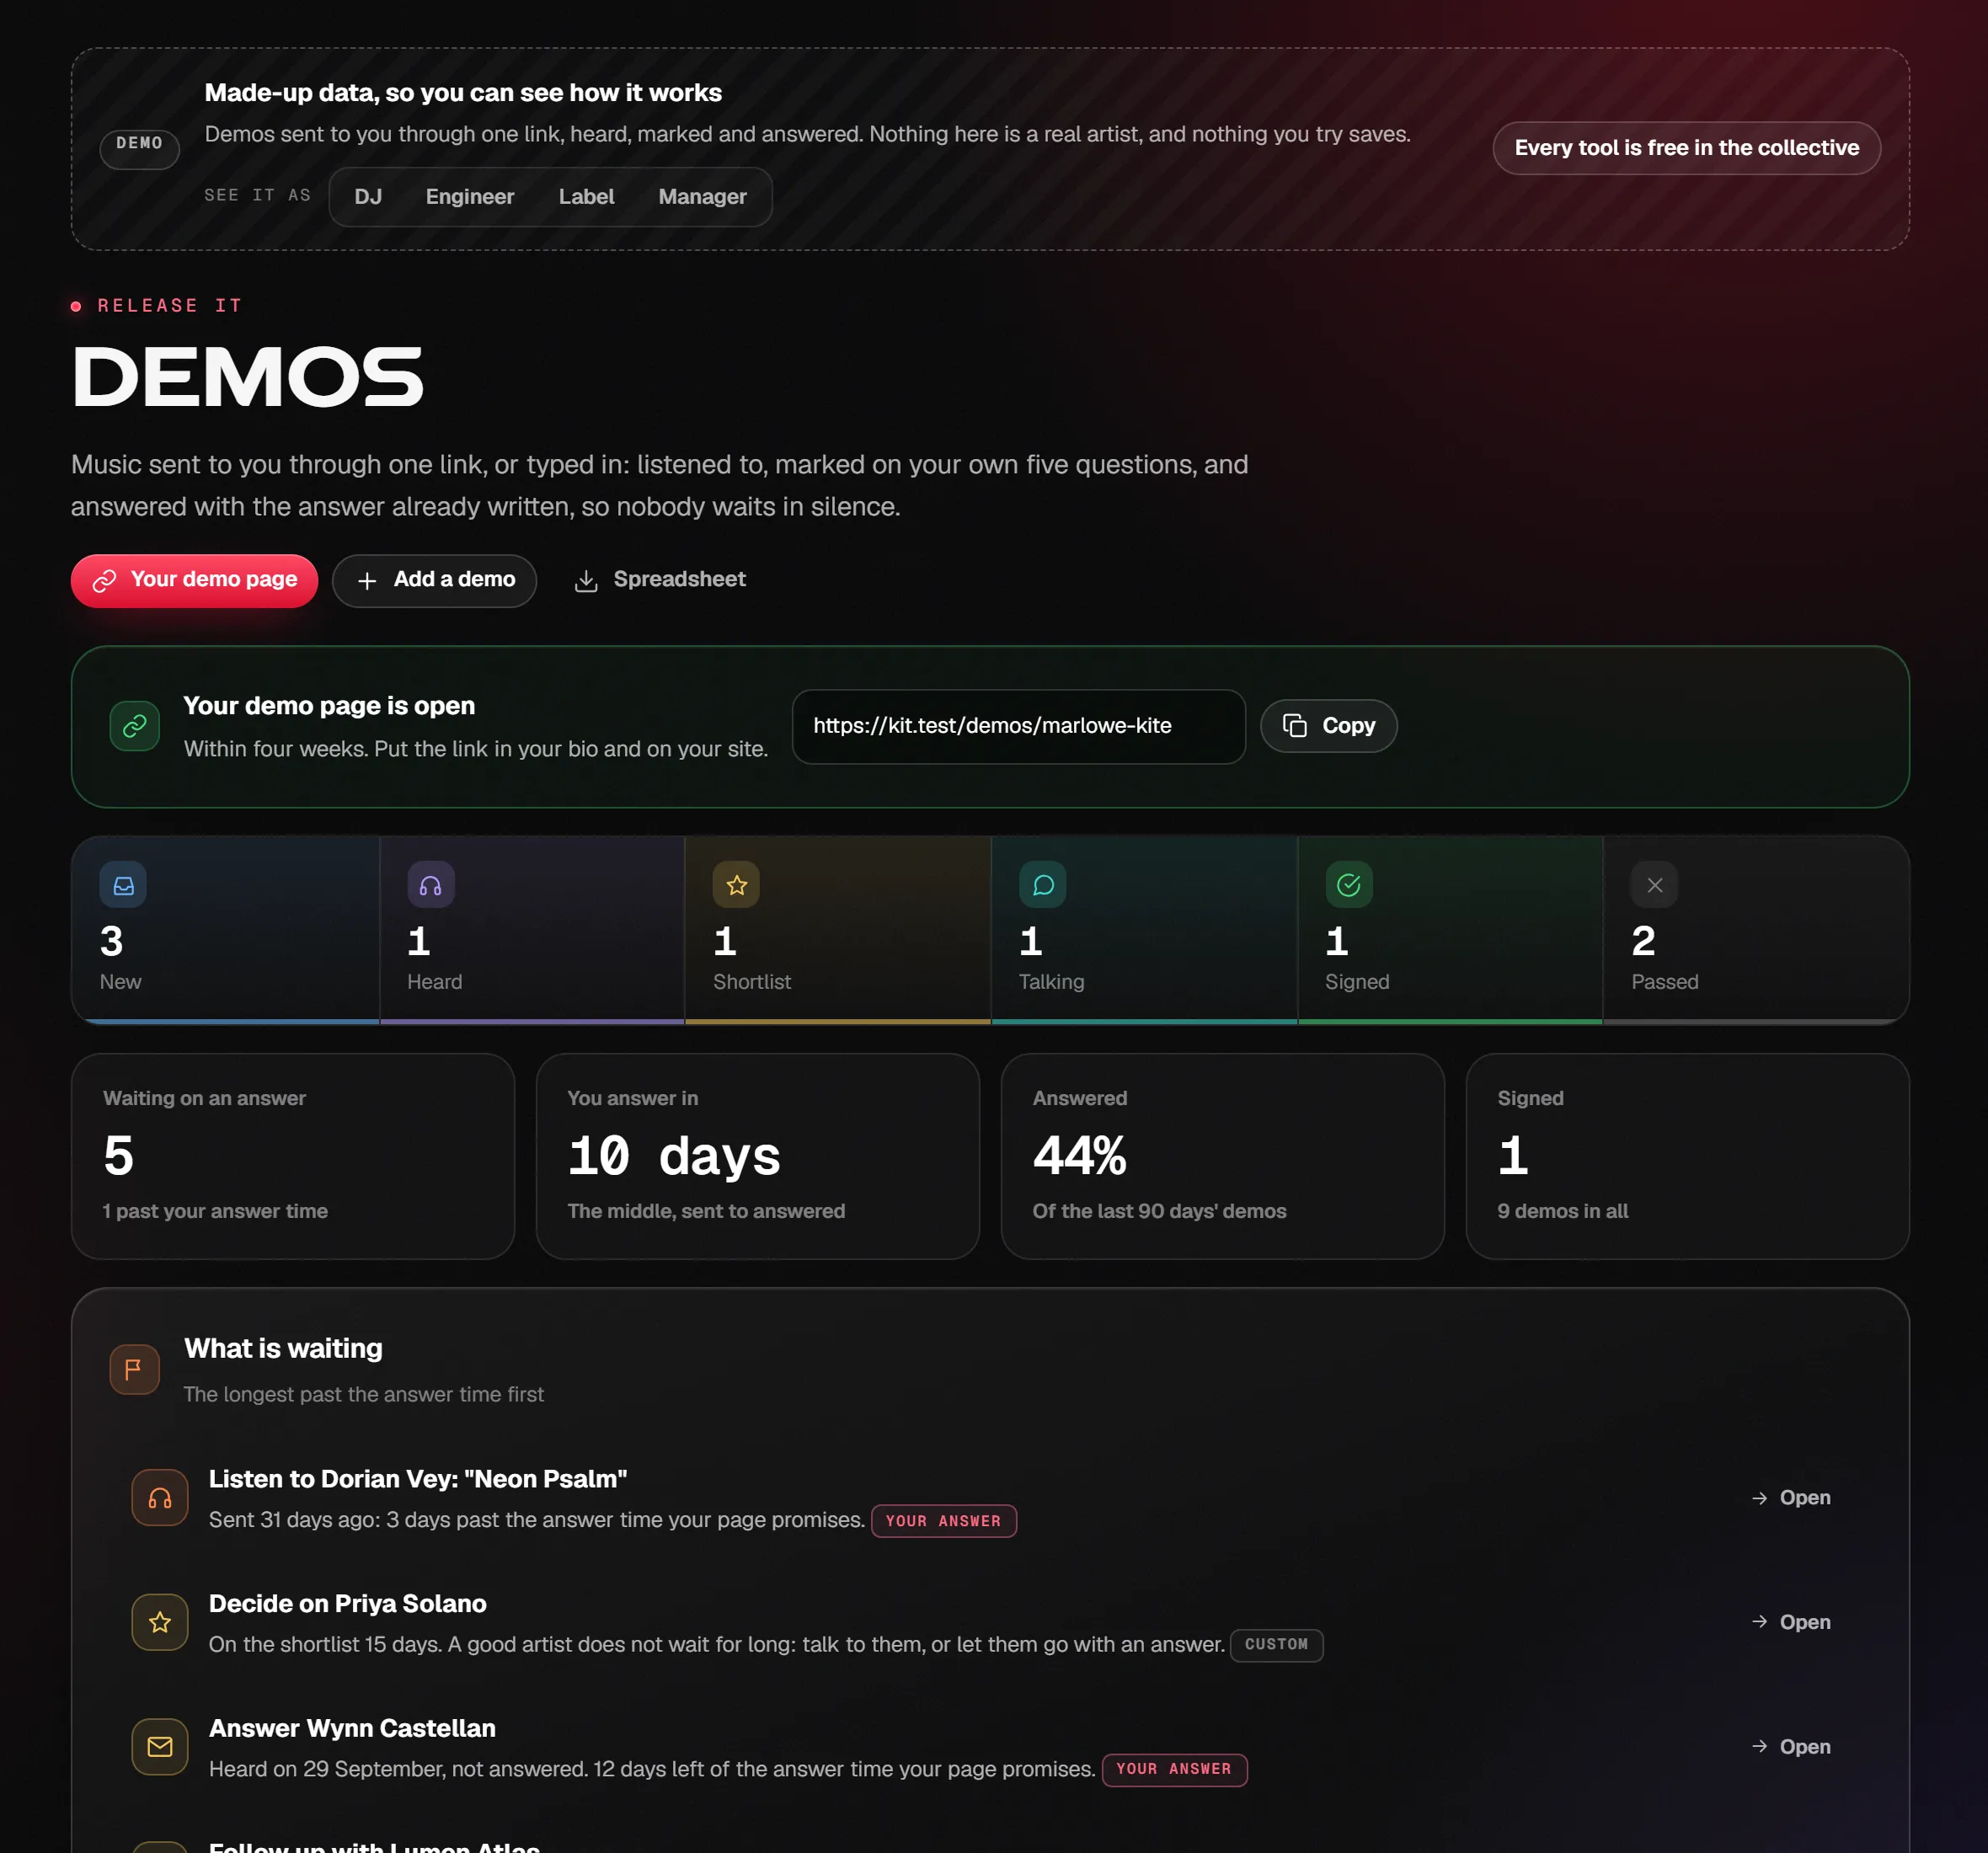
Task: Open the Dorian Vey Neon Psalm item
Action: tap(1791, 1497)
